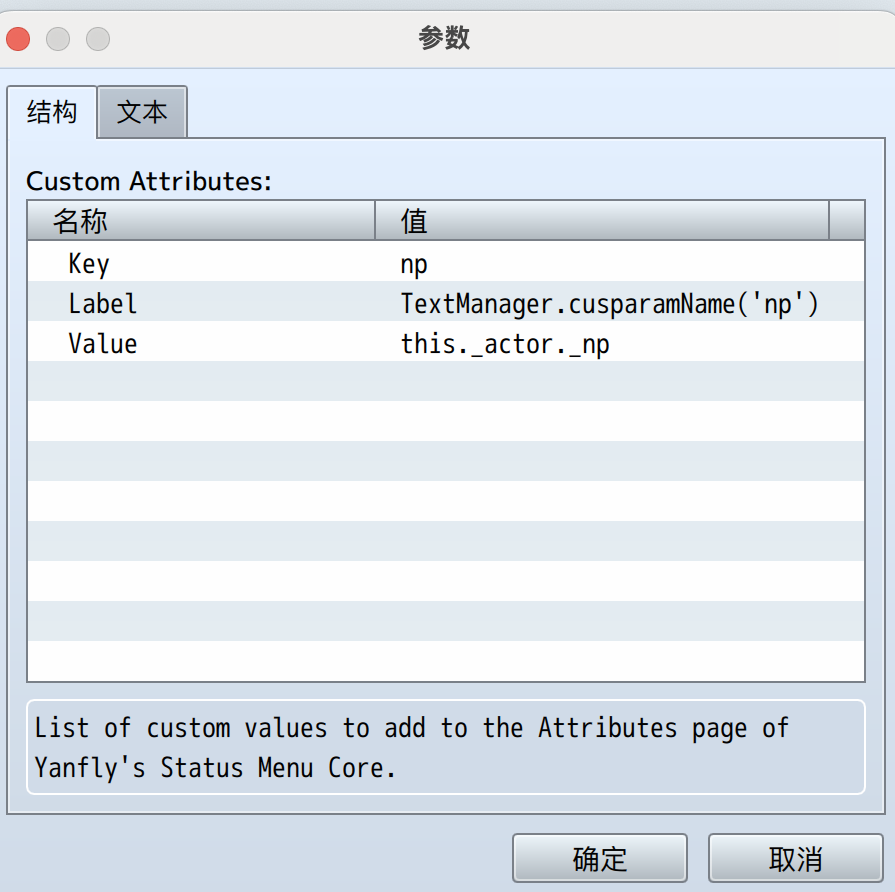This screenshot has height=892, width=895.
Task: Switch to the 结构 tab
Action: point(51,112)
